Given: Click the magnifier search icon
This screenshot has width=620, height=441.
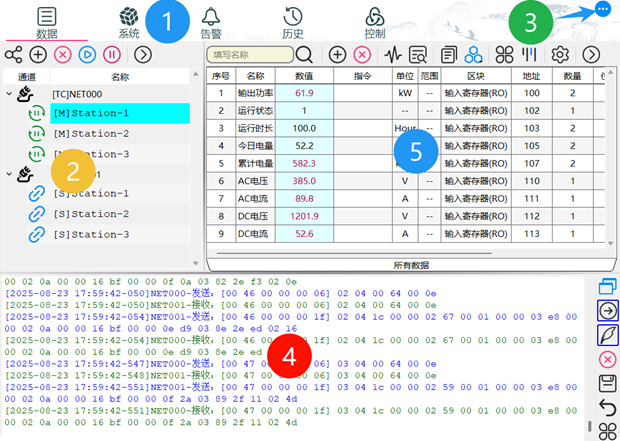Looking at the screenshot, I should [304, 55].
